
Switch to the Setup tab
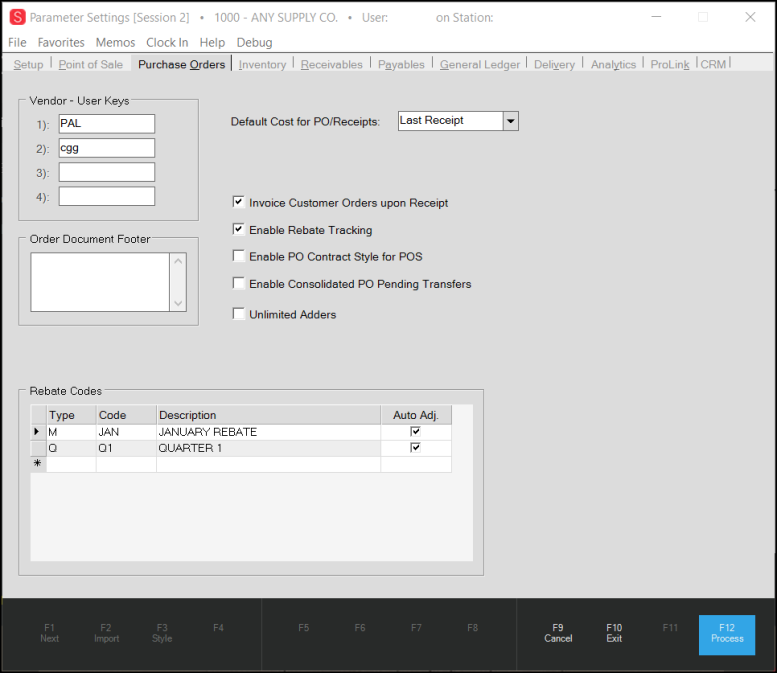click(x=28, y=64)
